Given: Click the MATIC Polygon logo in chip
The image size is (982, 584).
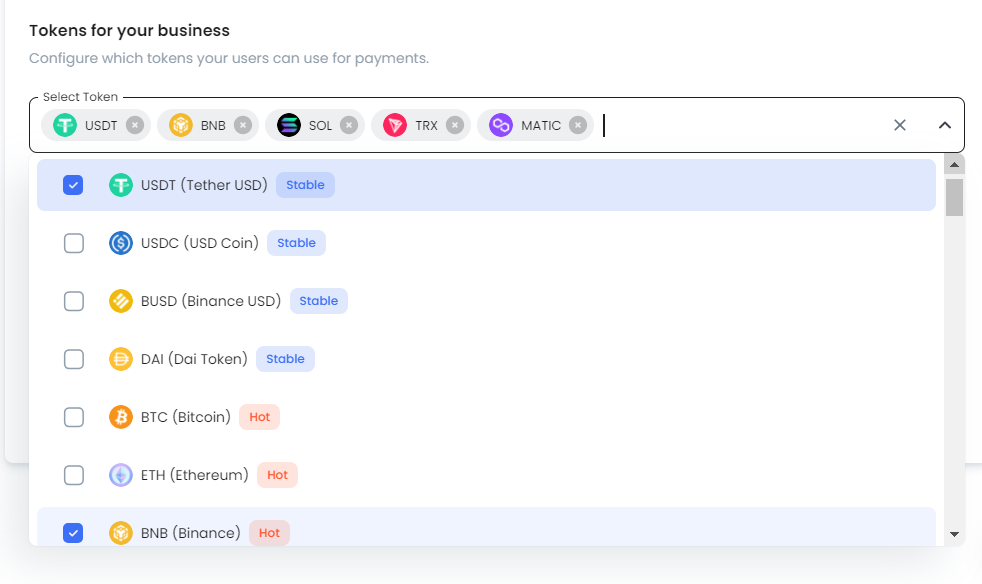Looking at the screenshot, I should [x=501, y=125].
